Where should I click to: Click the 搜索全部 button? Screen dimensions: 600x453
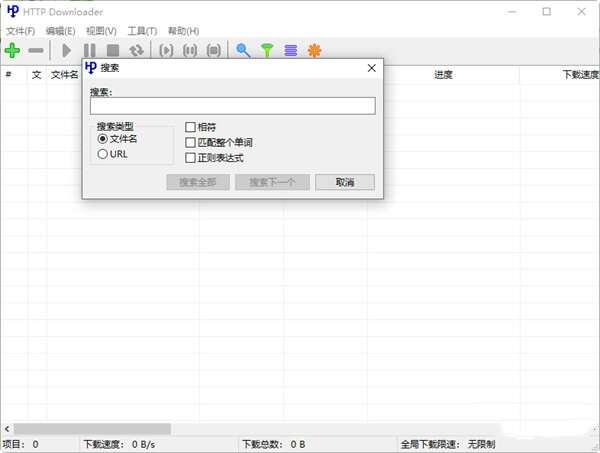coord(198,182)
